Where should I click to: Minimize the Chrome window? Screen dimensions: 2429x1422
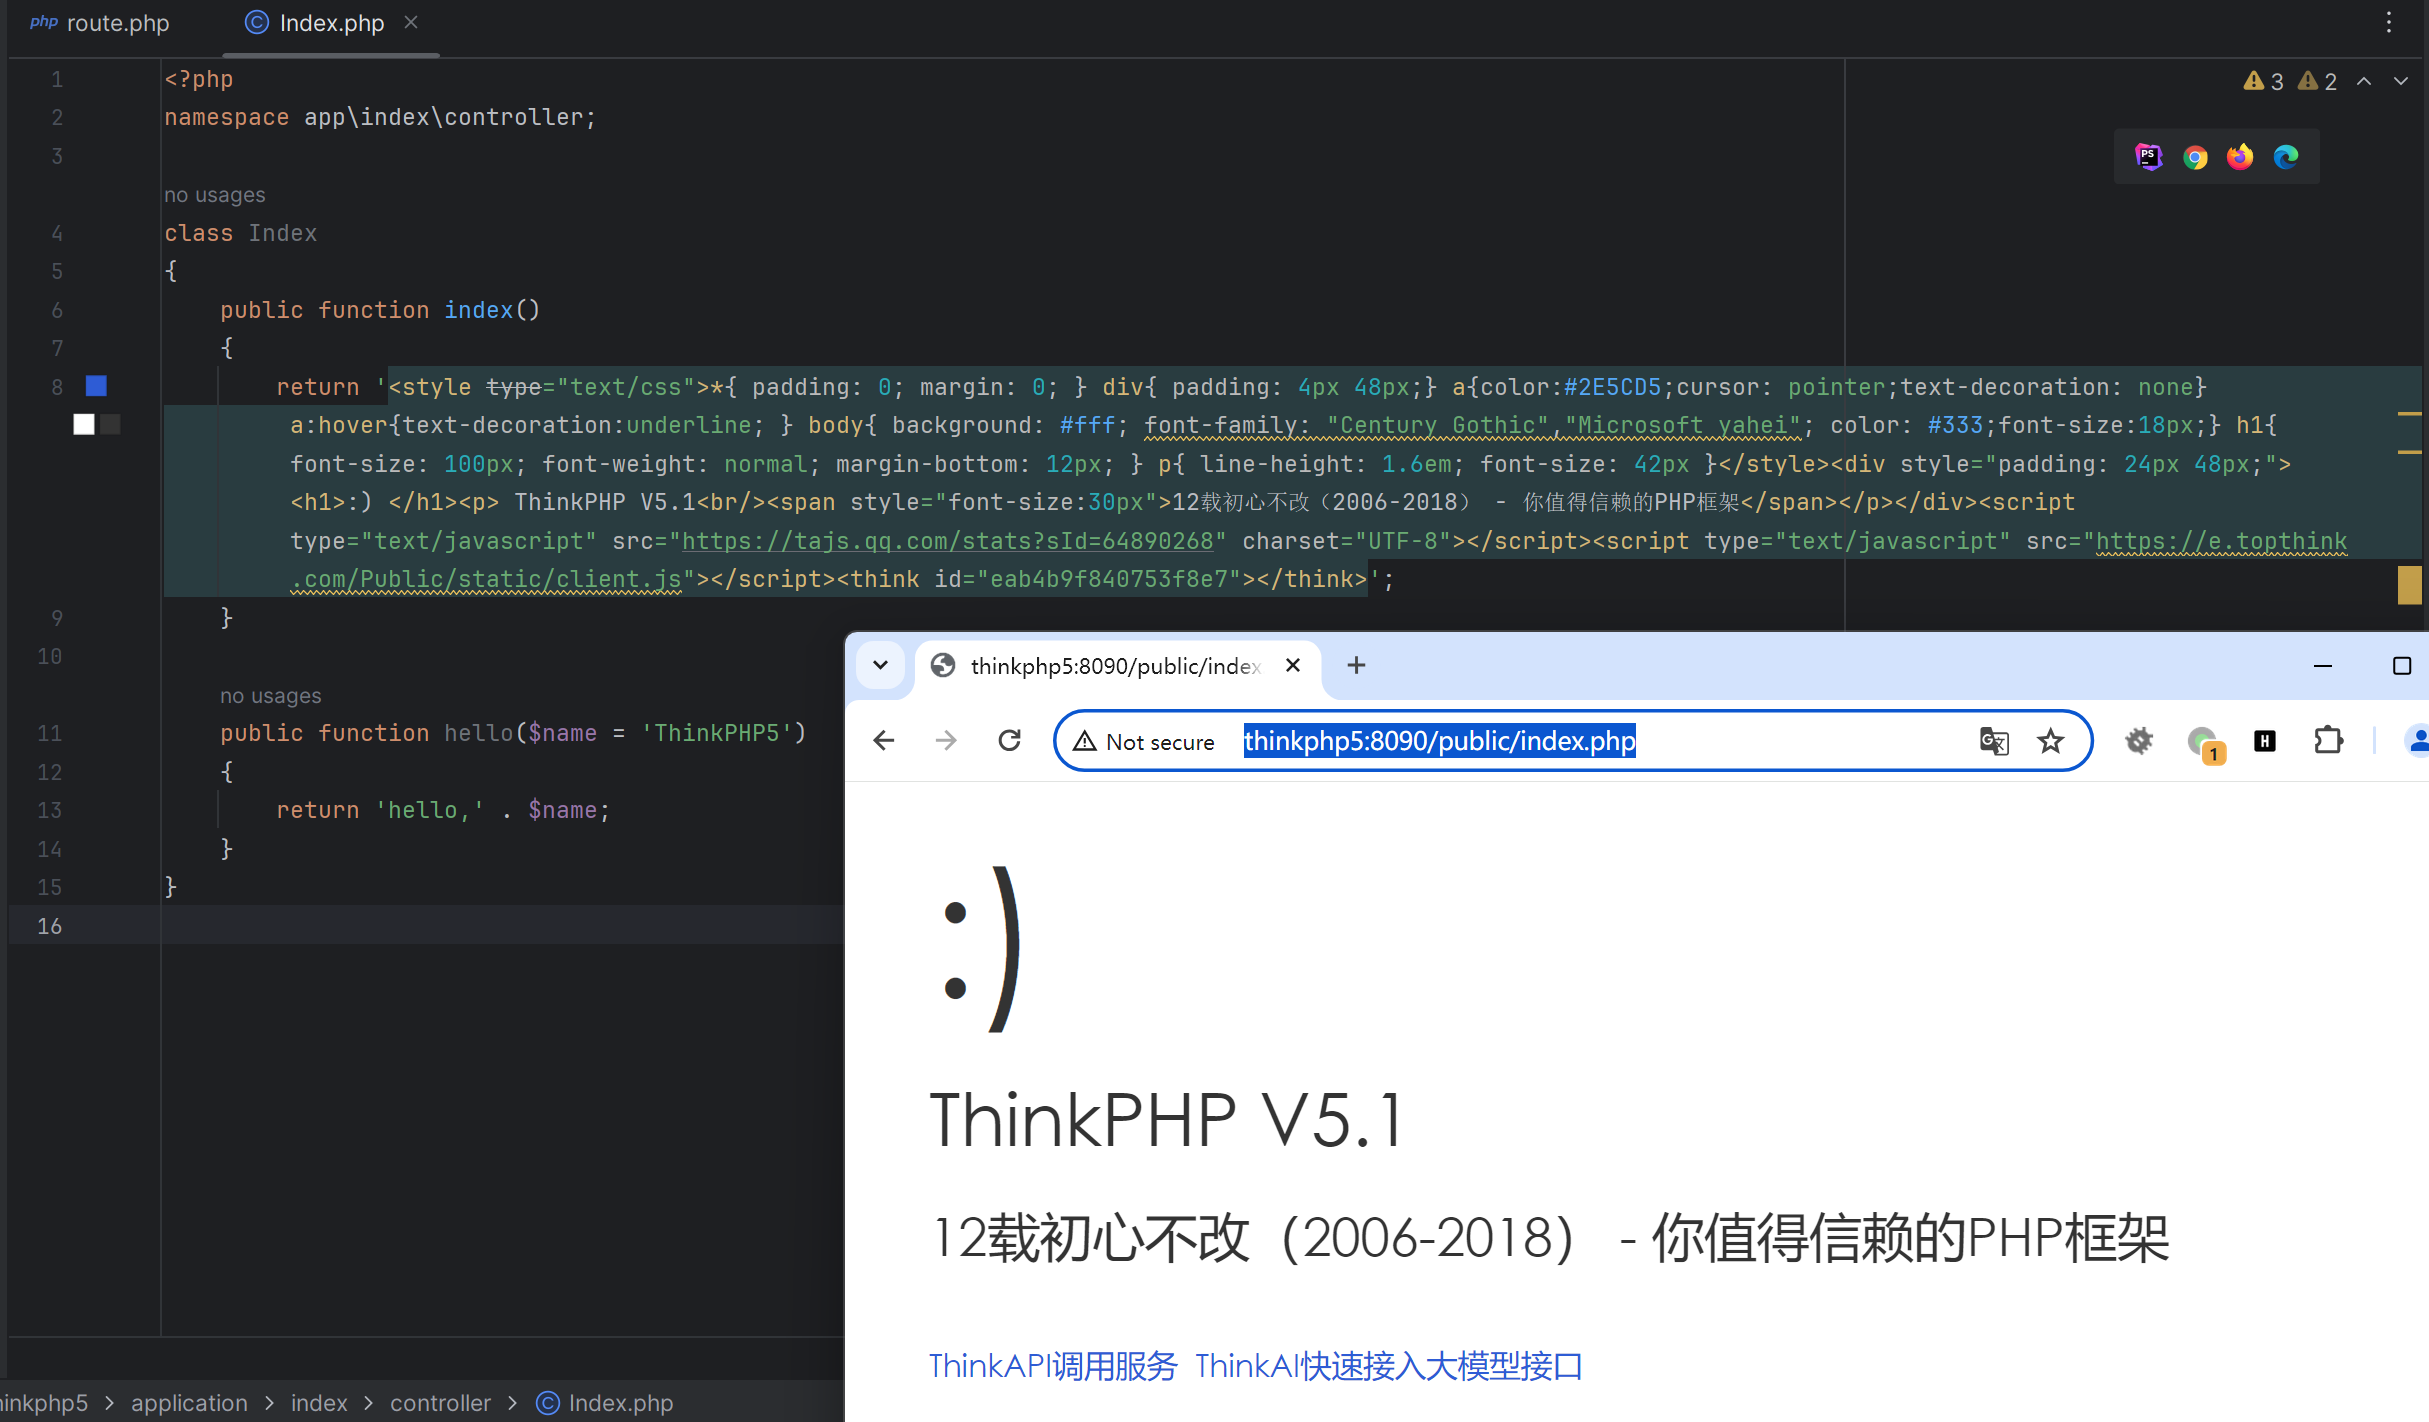click(x=2323, y=666)
